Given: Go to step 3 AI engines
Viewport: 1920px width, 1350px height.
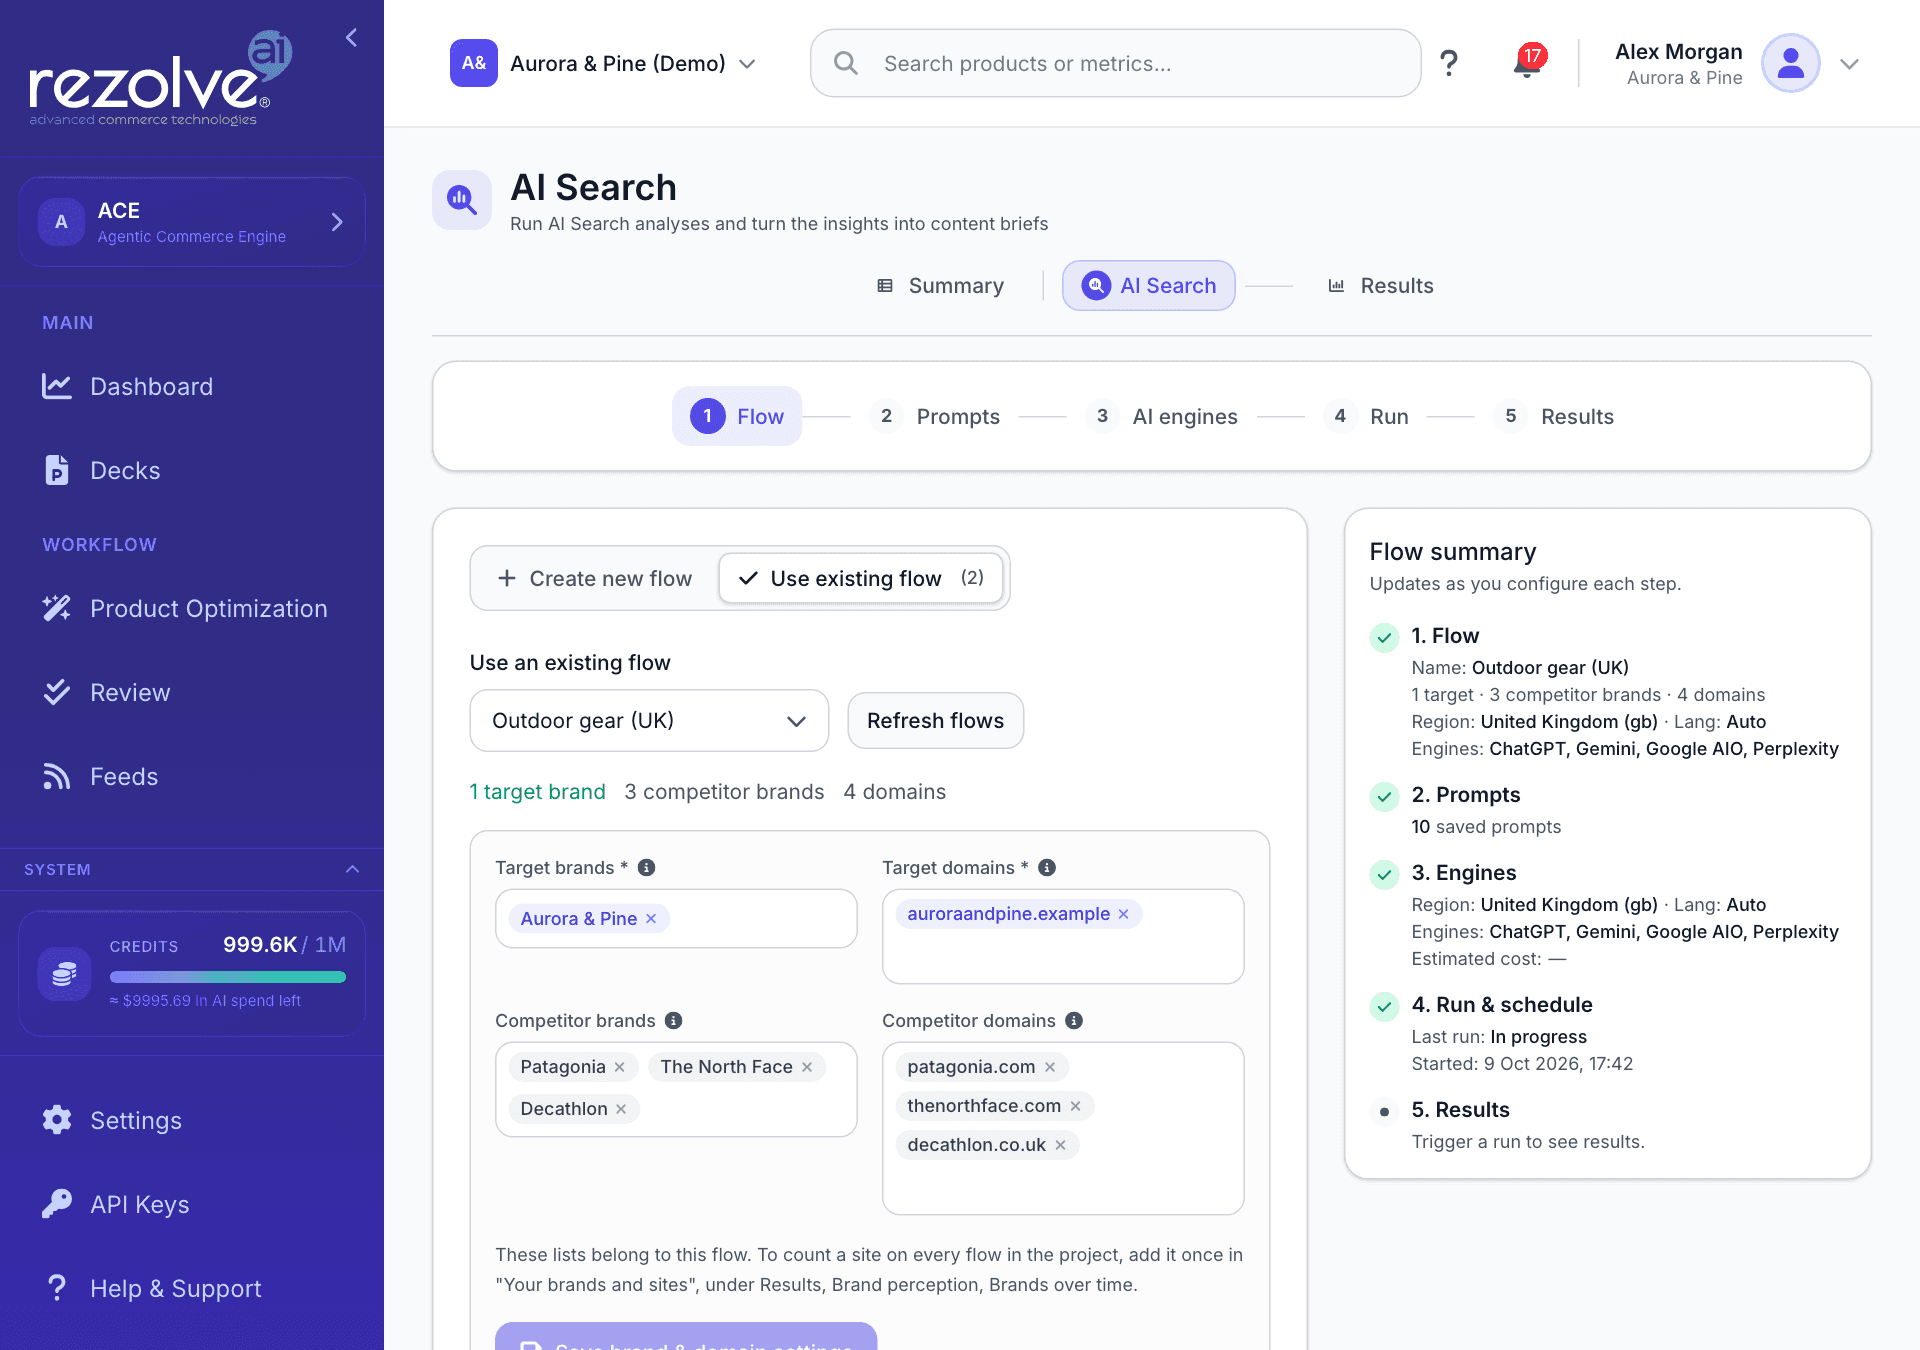Looking at the screenshot, I should [x=1163, y=417].
